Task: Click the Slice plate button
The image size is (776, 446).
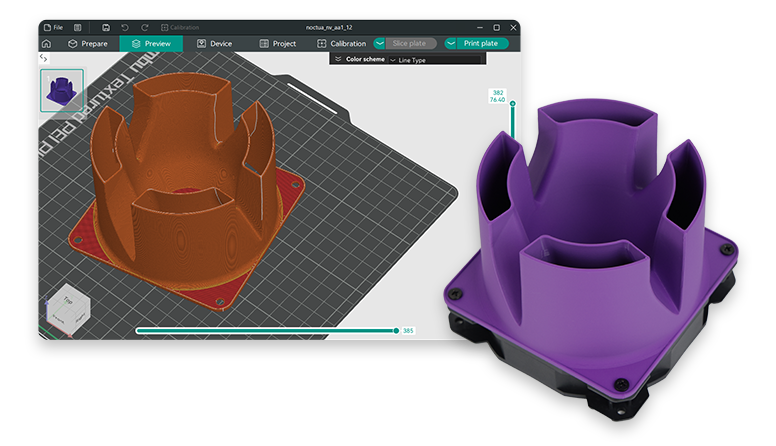Action: (x=411, y=44)
